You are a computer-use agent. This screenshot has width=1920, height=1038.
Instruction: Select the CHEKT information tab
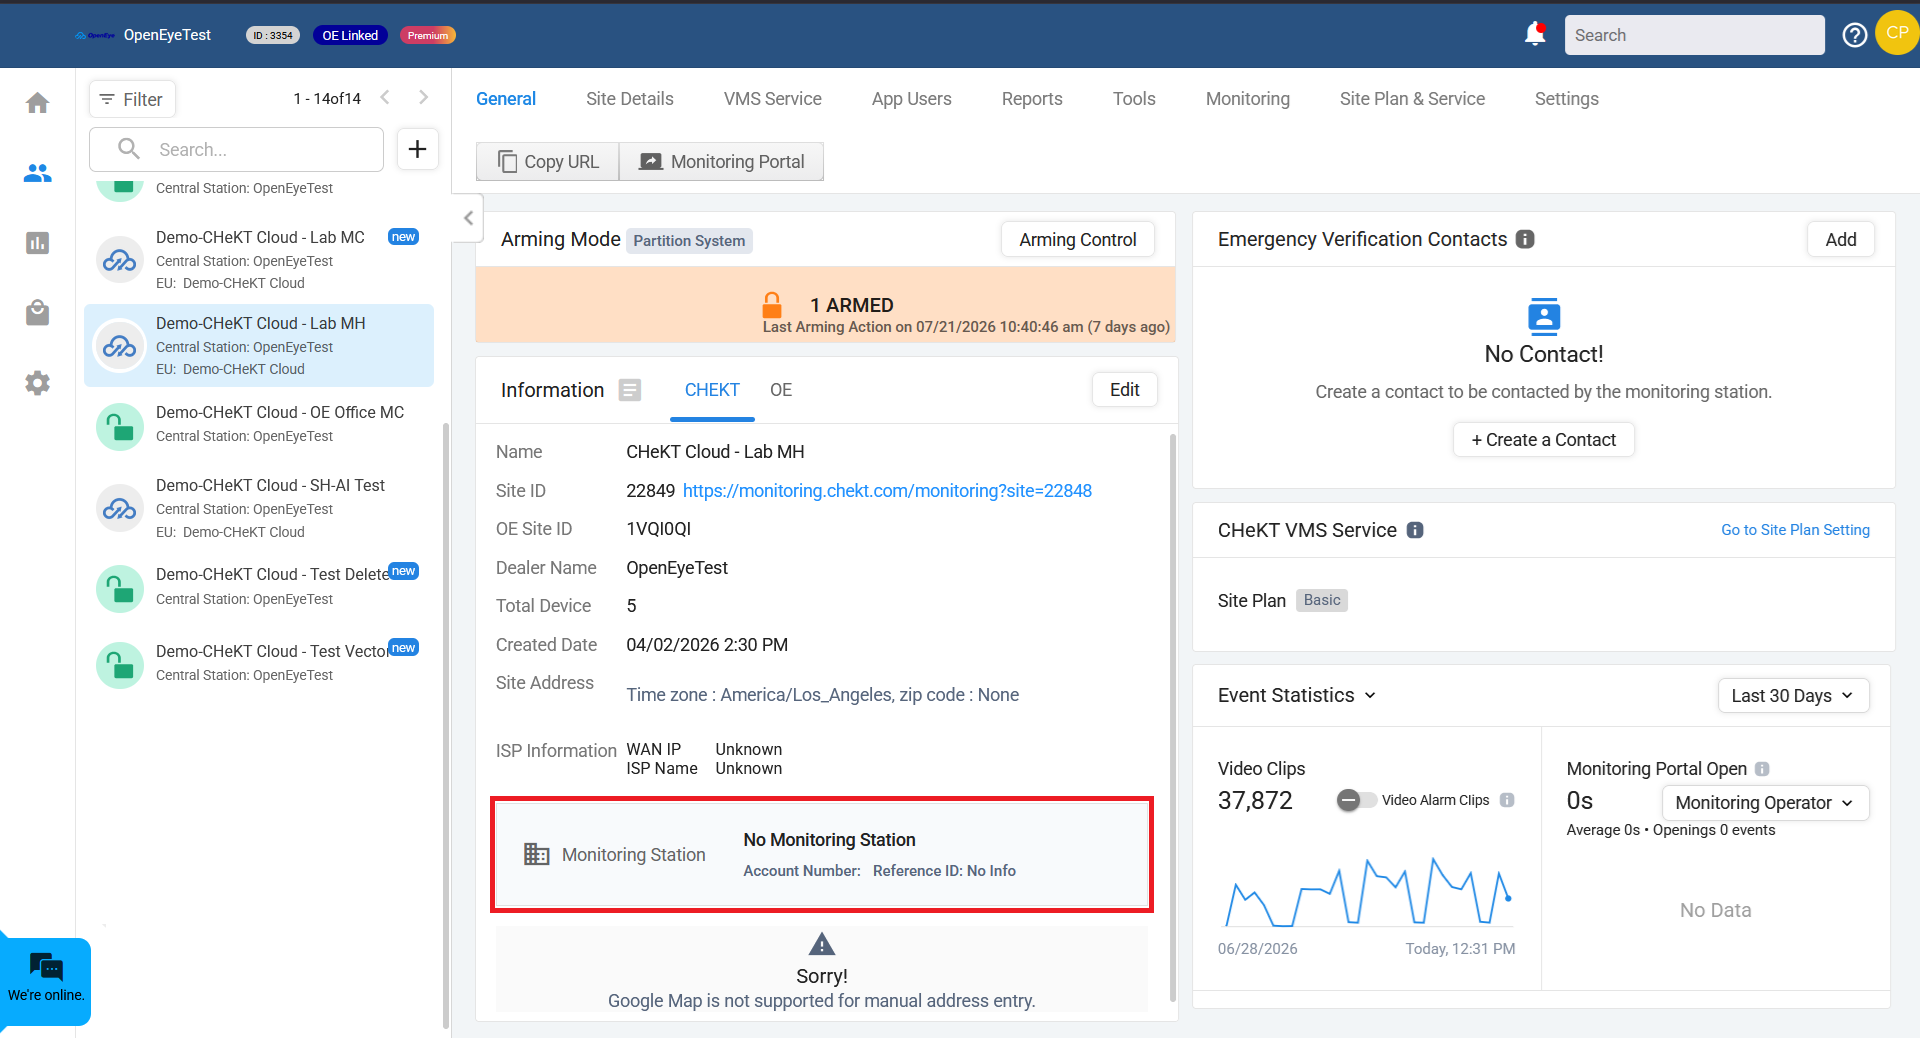coord(712,390)
